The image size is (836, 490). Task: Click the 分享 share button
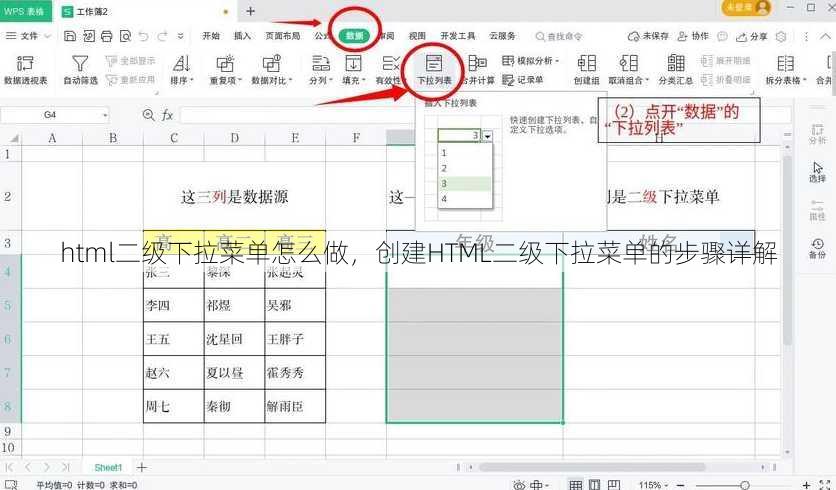pos(751,36)
